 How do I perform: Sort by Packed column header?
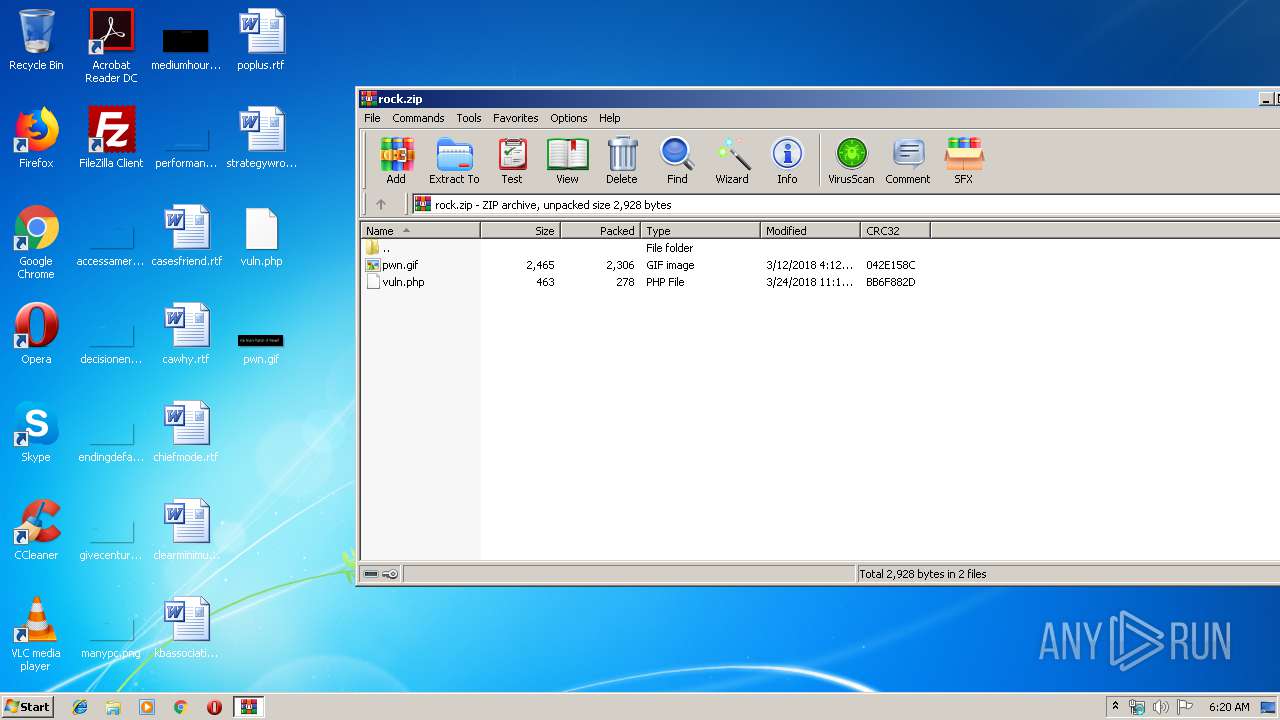[600, 230]
